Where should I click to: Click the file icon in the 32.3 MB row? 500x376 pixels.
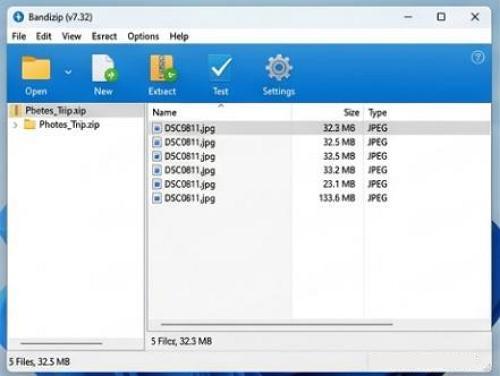[157, 128]
